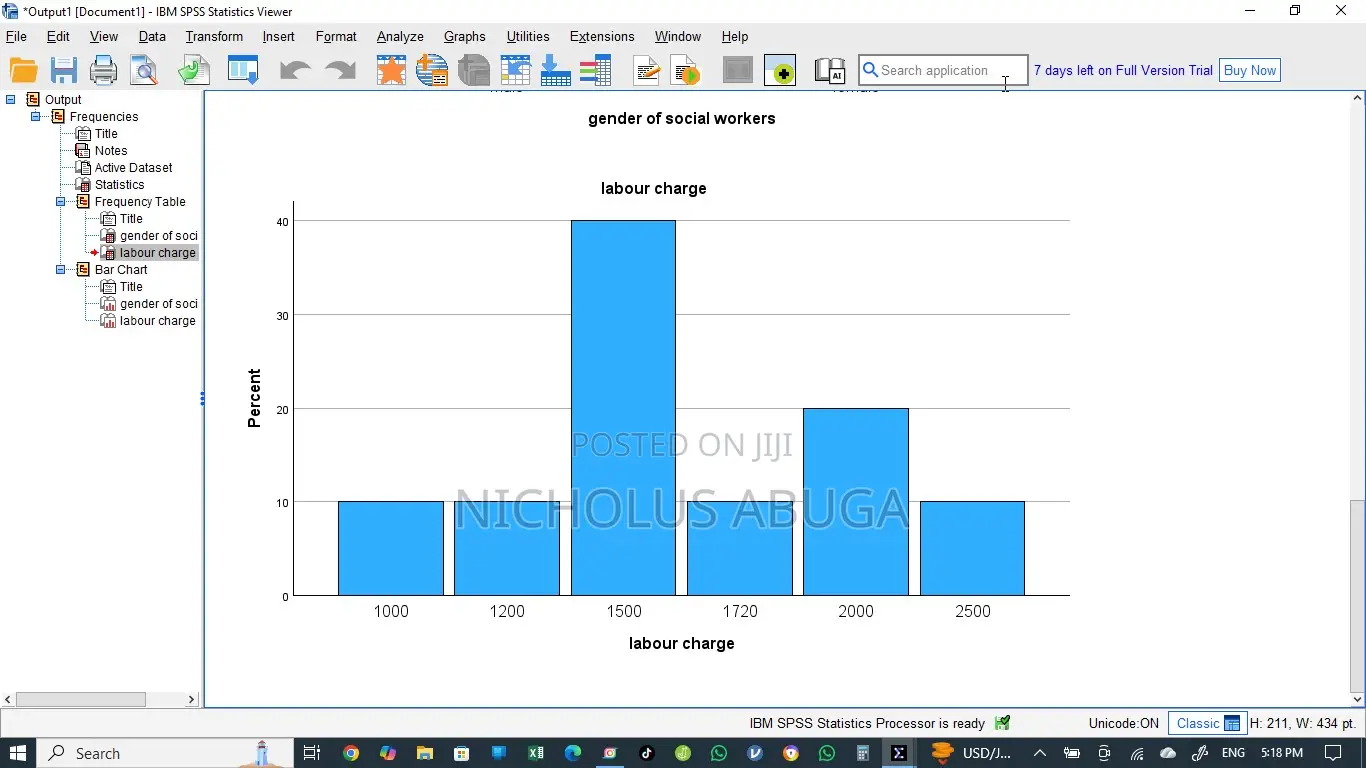The width and height of the screenshot is (1366, 768).
Task: Click the processor ready status icon
Action: (x=1003, y=723)
